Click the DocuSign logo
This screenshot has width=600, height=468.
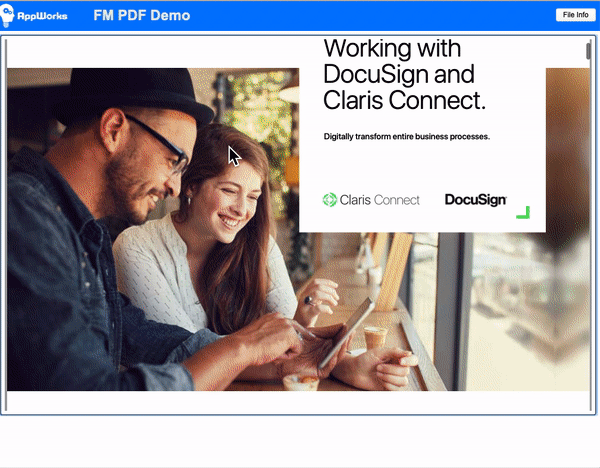click(476, 200)
